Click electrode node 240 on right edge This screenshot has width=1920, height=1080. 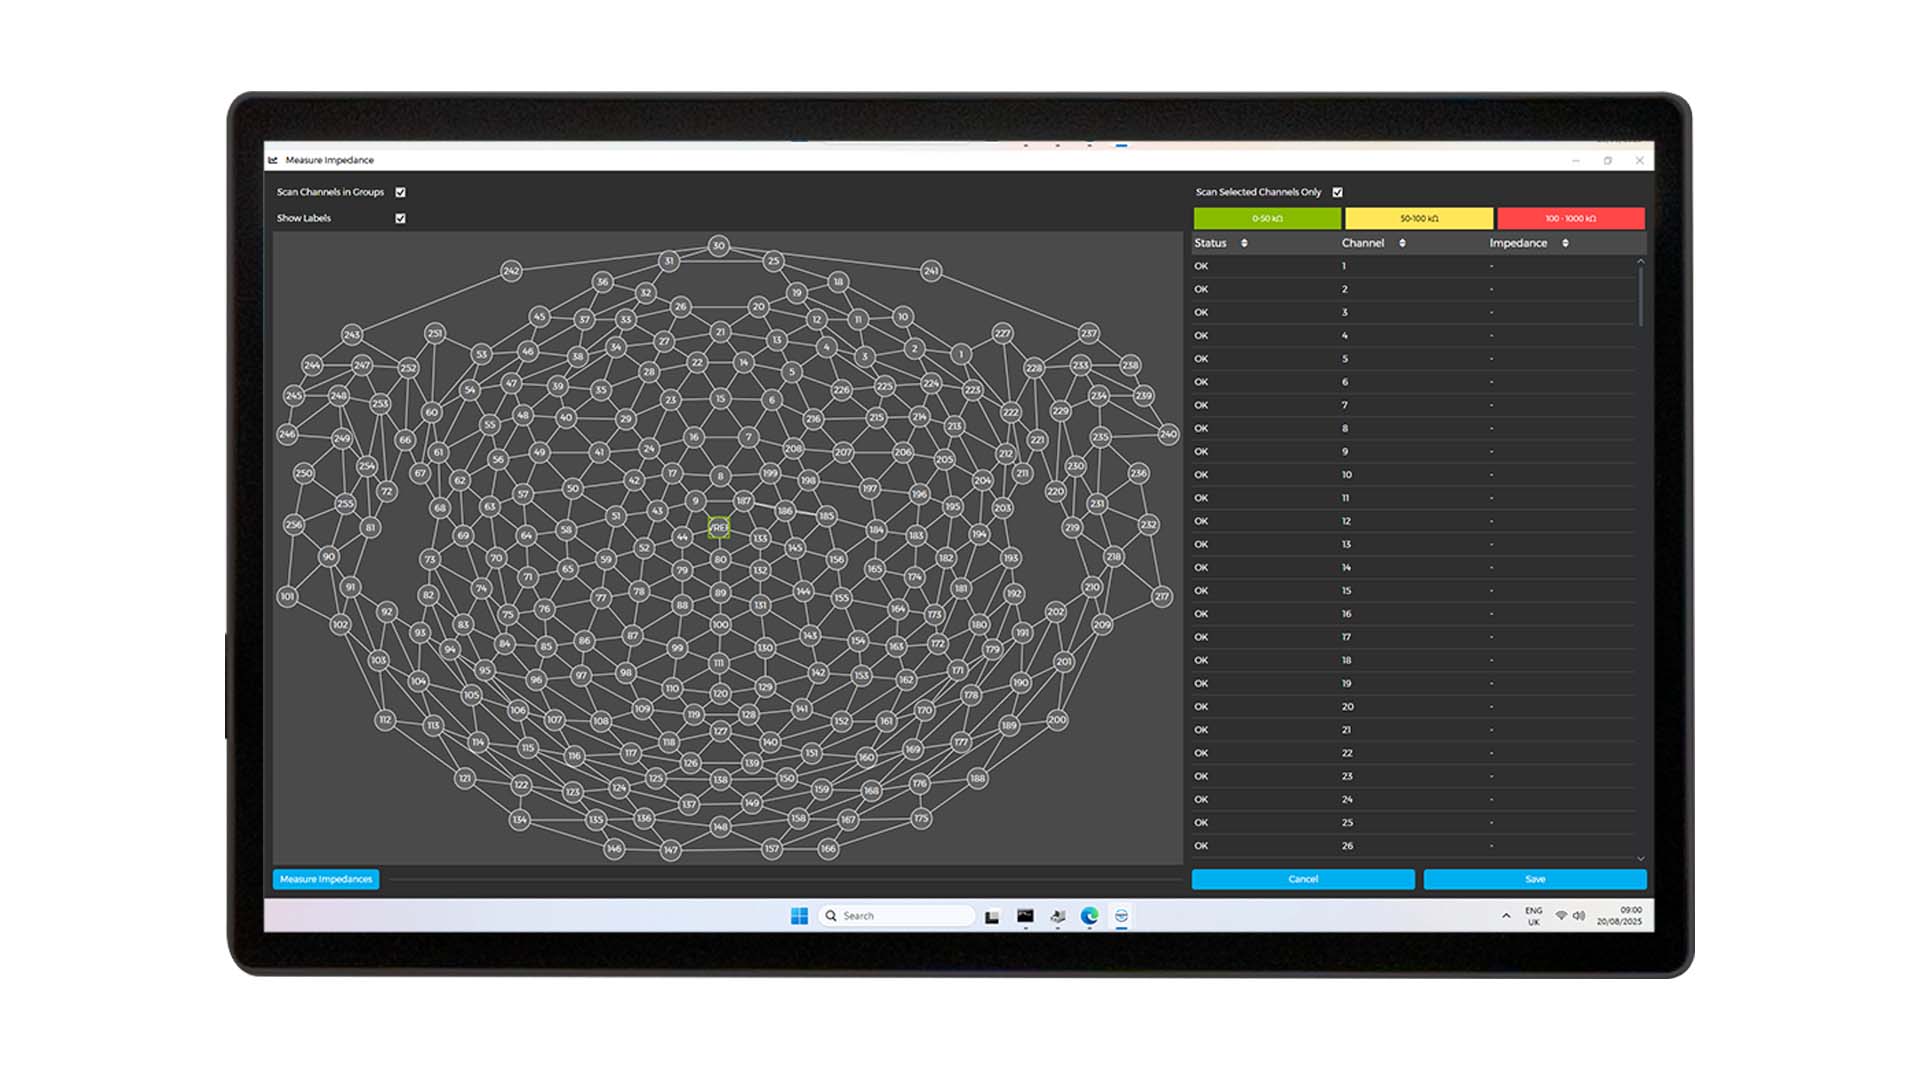1168,434
